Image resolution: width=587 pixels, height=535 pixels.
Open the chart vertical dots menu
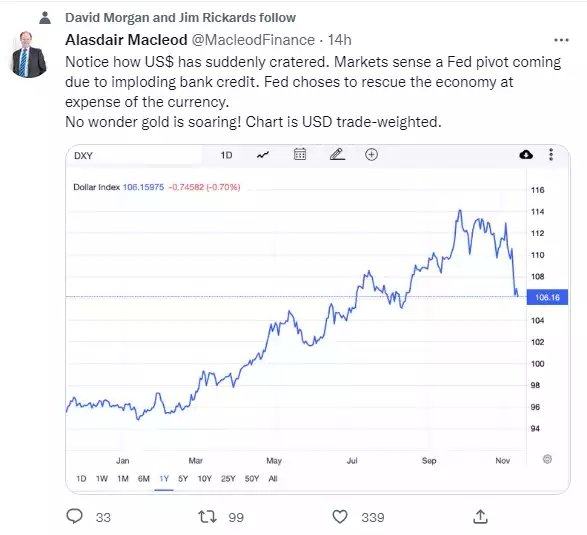click(551, 154)
